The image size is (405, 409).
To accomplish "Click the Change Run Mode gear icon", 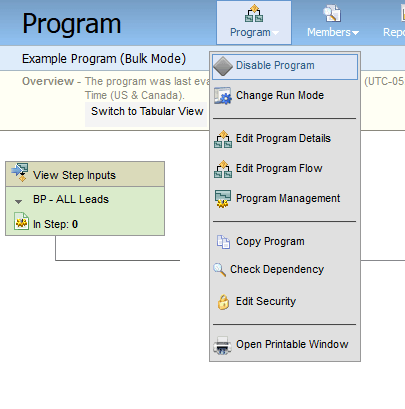I will click(x=223, y=96).
